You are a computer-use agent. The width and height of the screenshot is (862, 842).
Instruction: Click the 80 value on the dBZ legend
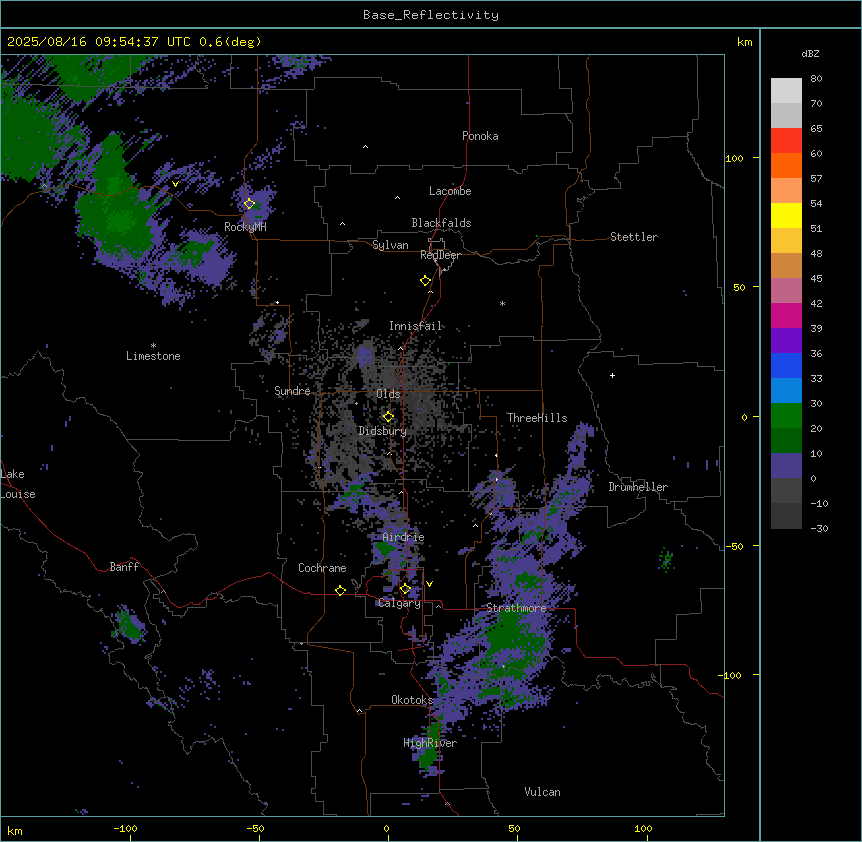(816, 79)
